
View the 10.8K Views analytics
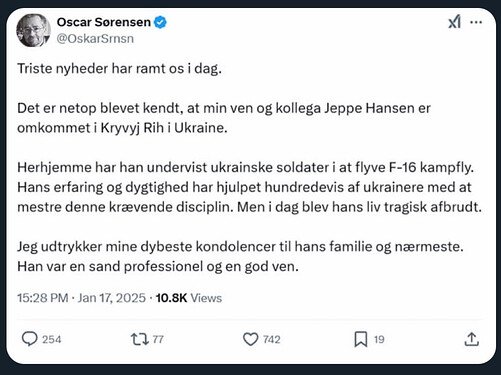pyautogui.click(x=189, y=298)
